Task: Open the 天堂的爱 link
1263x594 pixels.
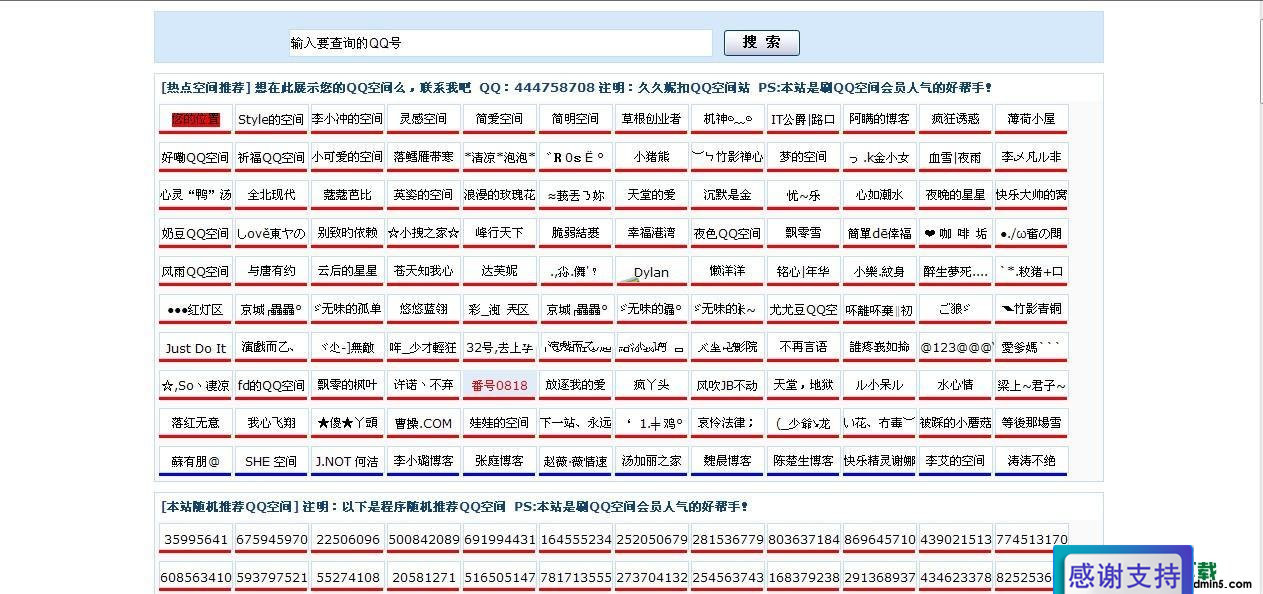Action: (x=651, y=195)
